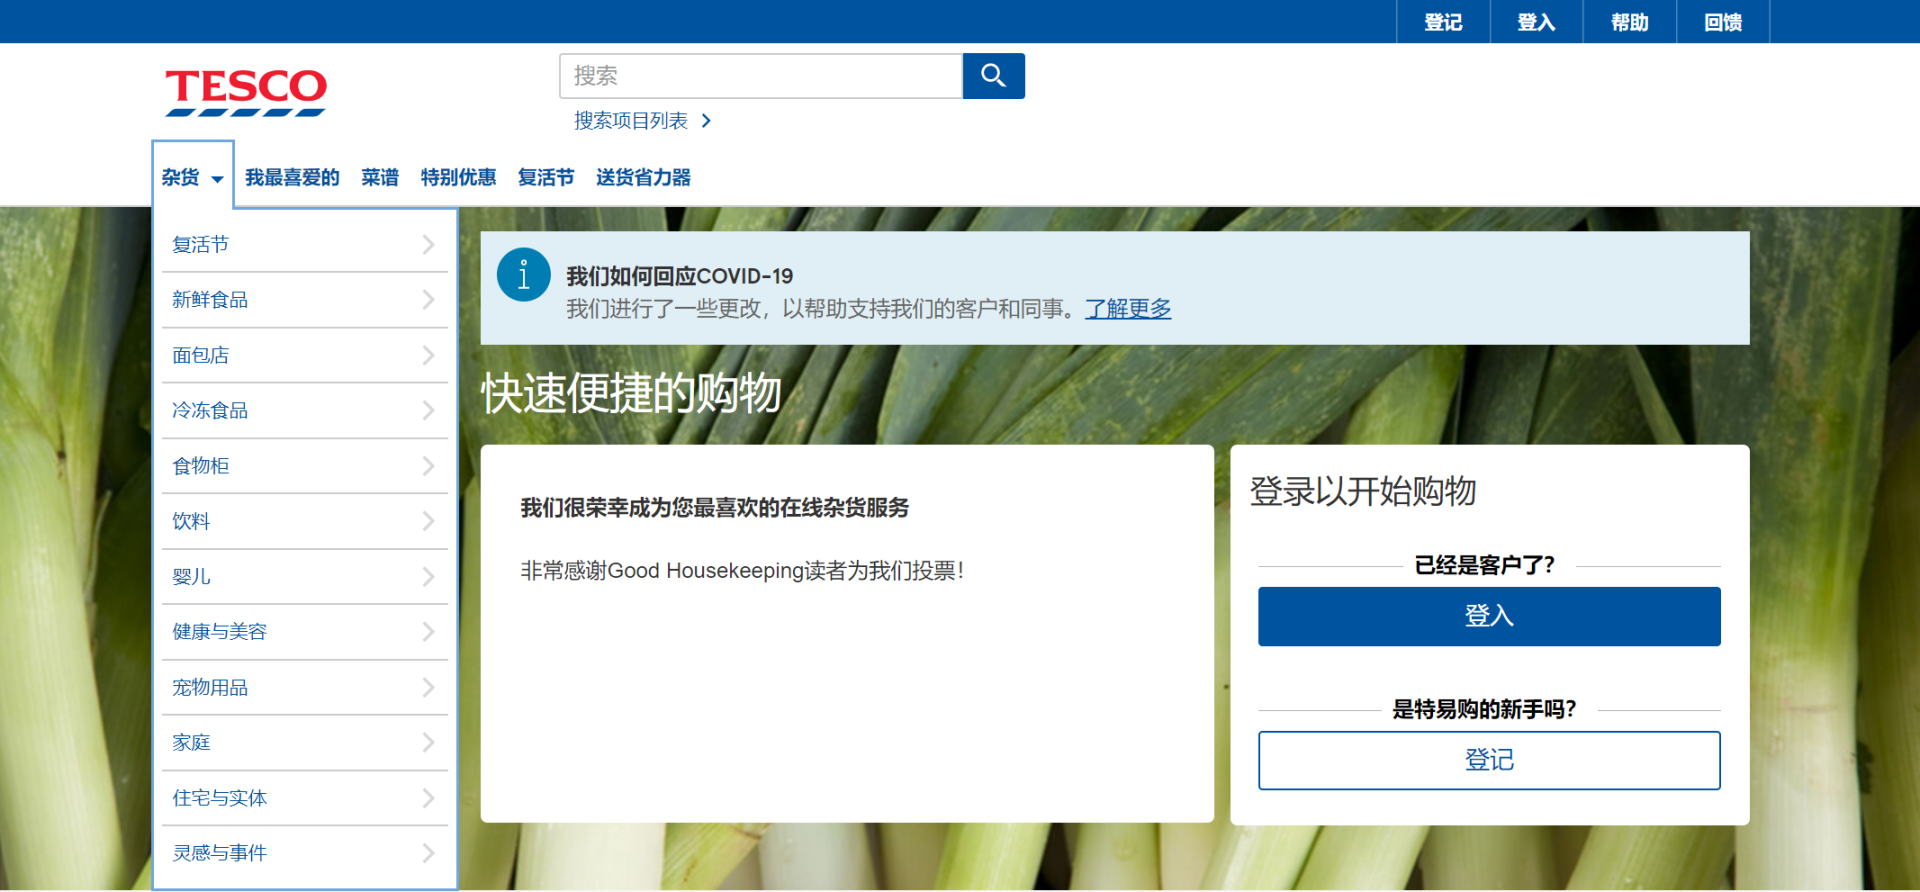Expand the 婴儿 chevron

tap(428, 577)
